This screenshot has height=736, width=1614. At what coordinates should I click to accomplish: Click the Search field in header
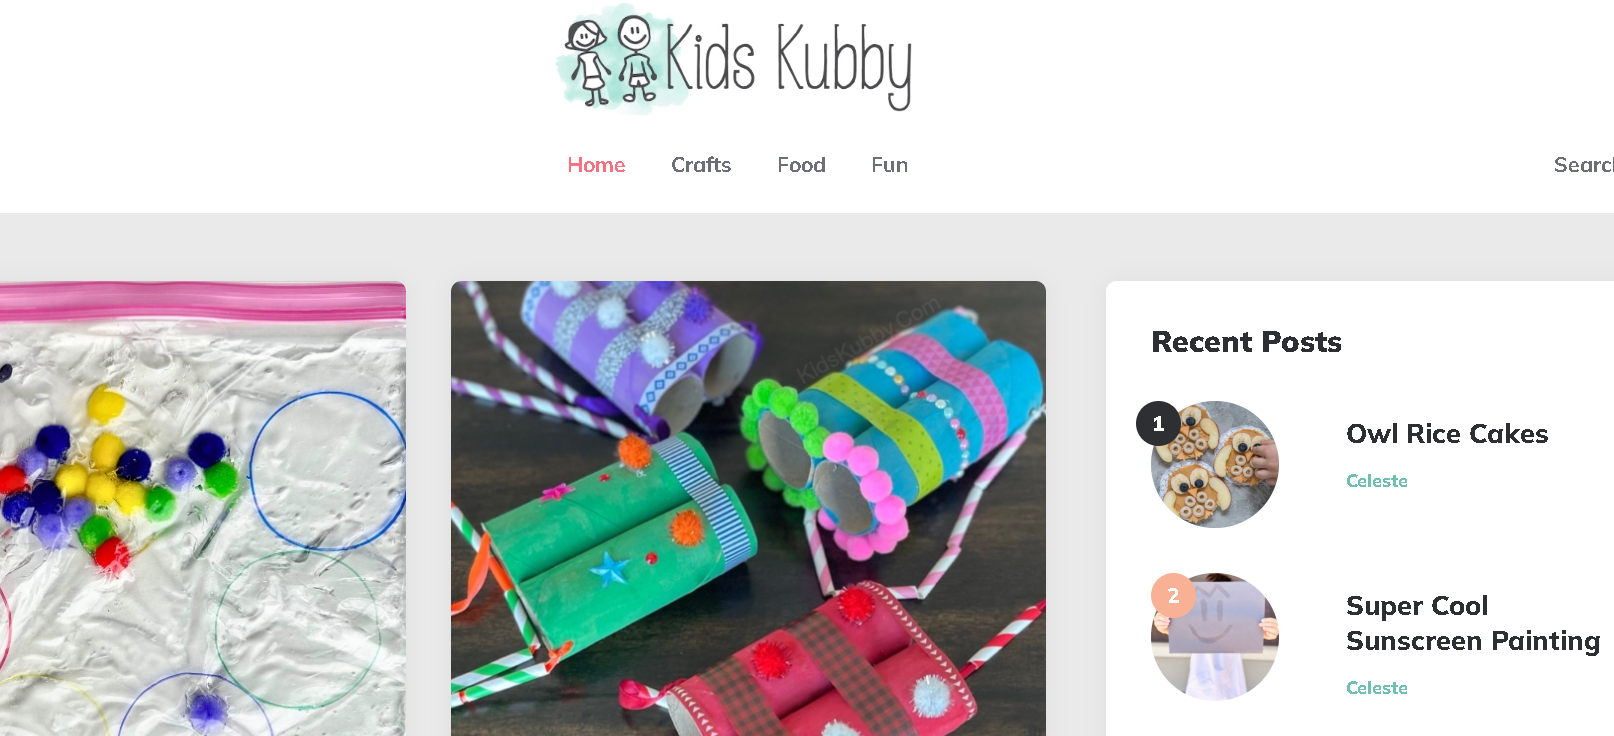pyautogui.click(x=1583, y=165)
